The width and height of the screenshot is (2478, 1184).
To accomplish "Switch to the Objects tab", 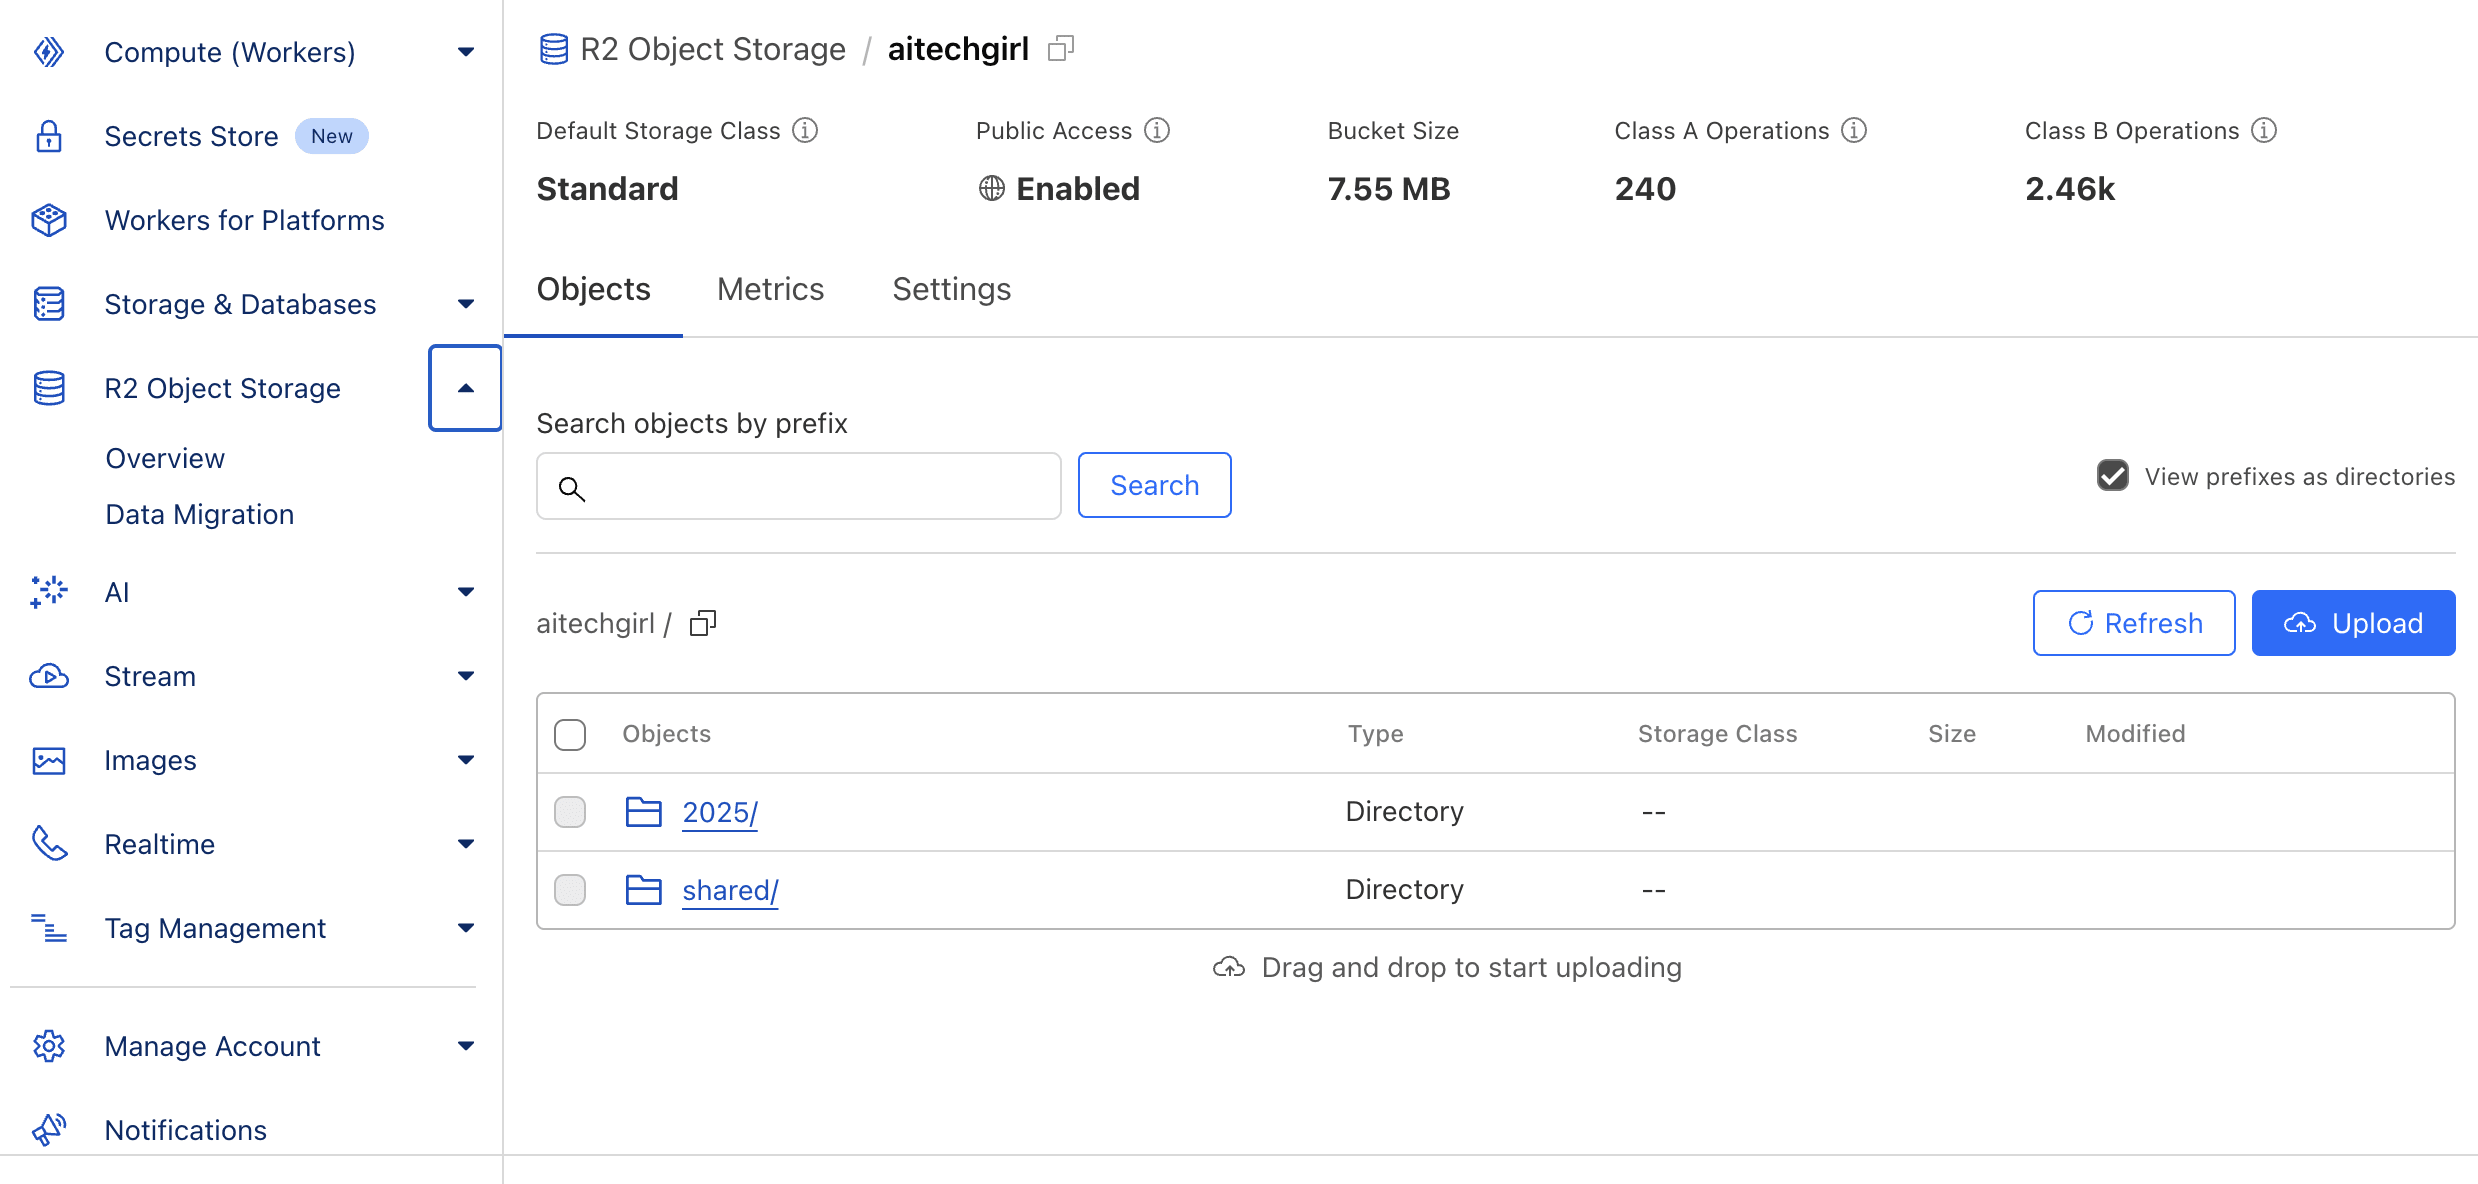I will 594,290.
